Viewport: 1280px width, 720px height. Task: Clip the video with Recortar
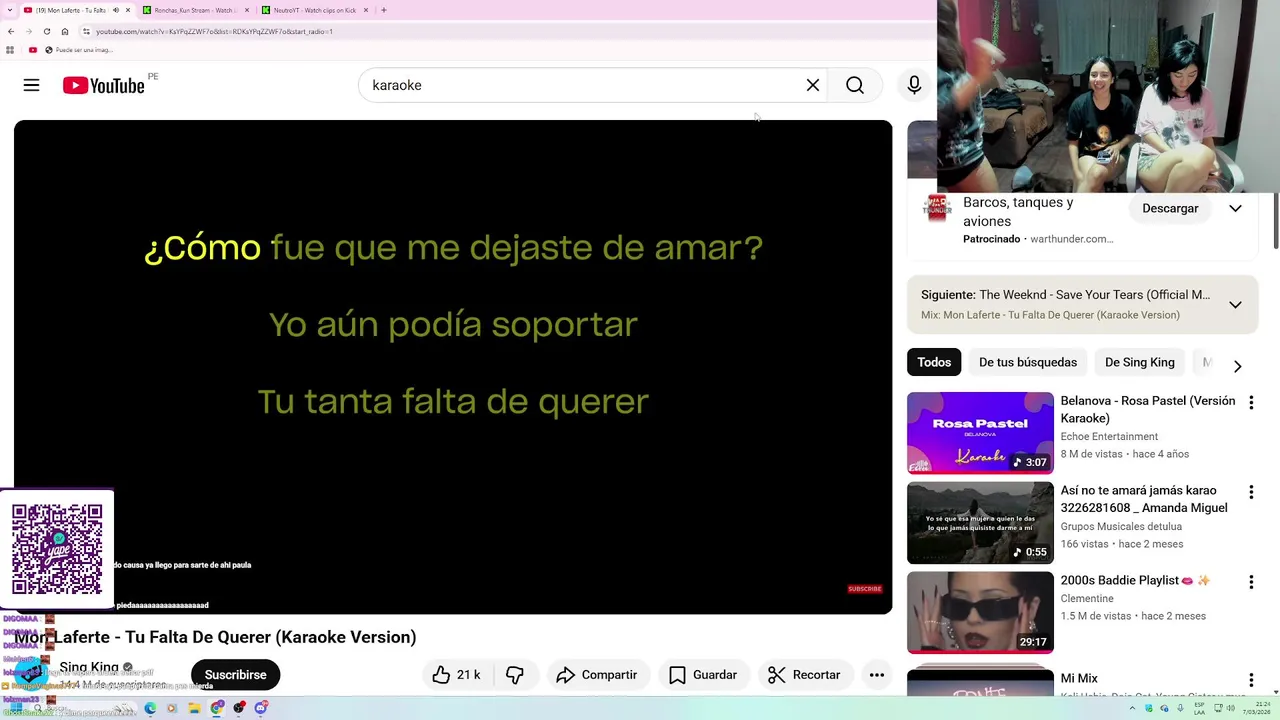[805, 675]
